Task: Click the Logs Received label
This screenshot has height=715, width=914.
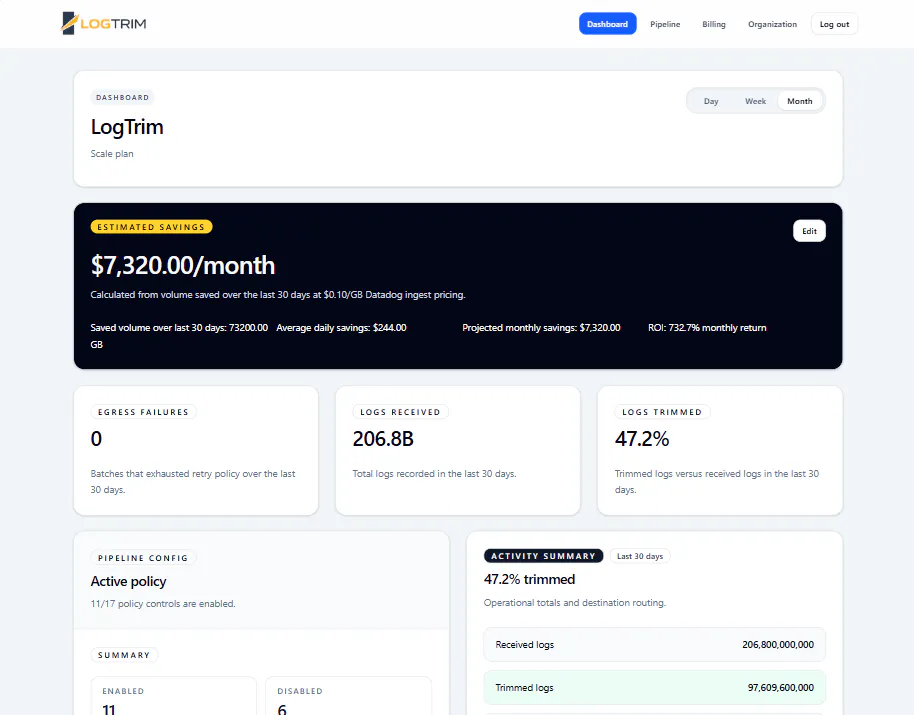Action: click(x=400, y=412)
